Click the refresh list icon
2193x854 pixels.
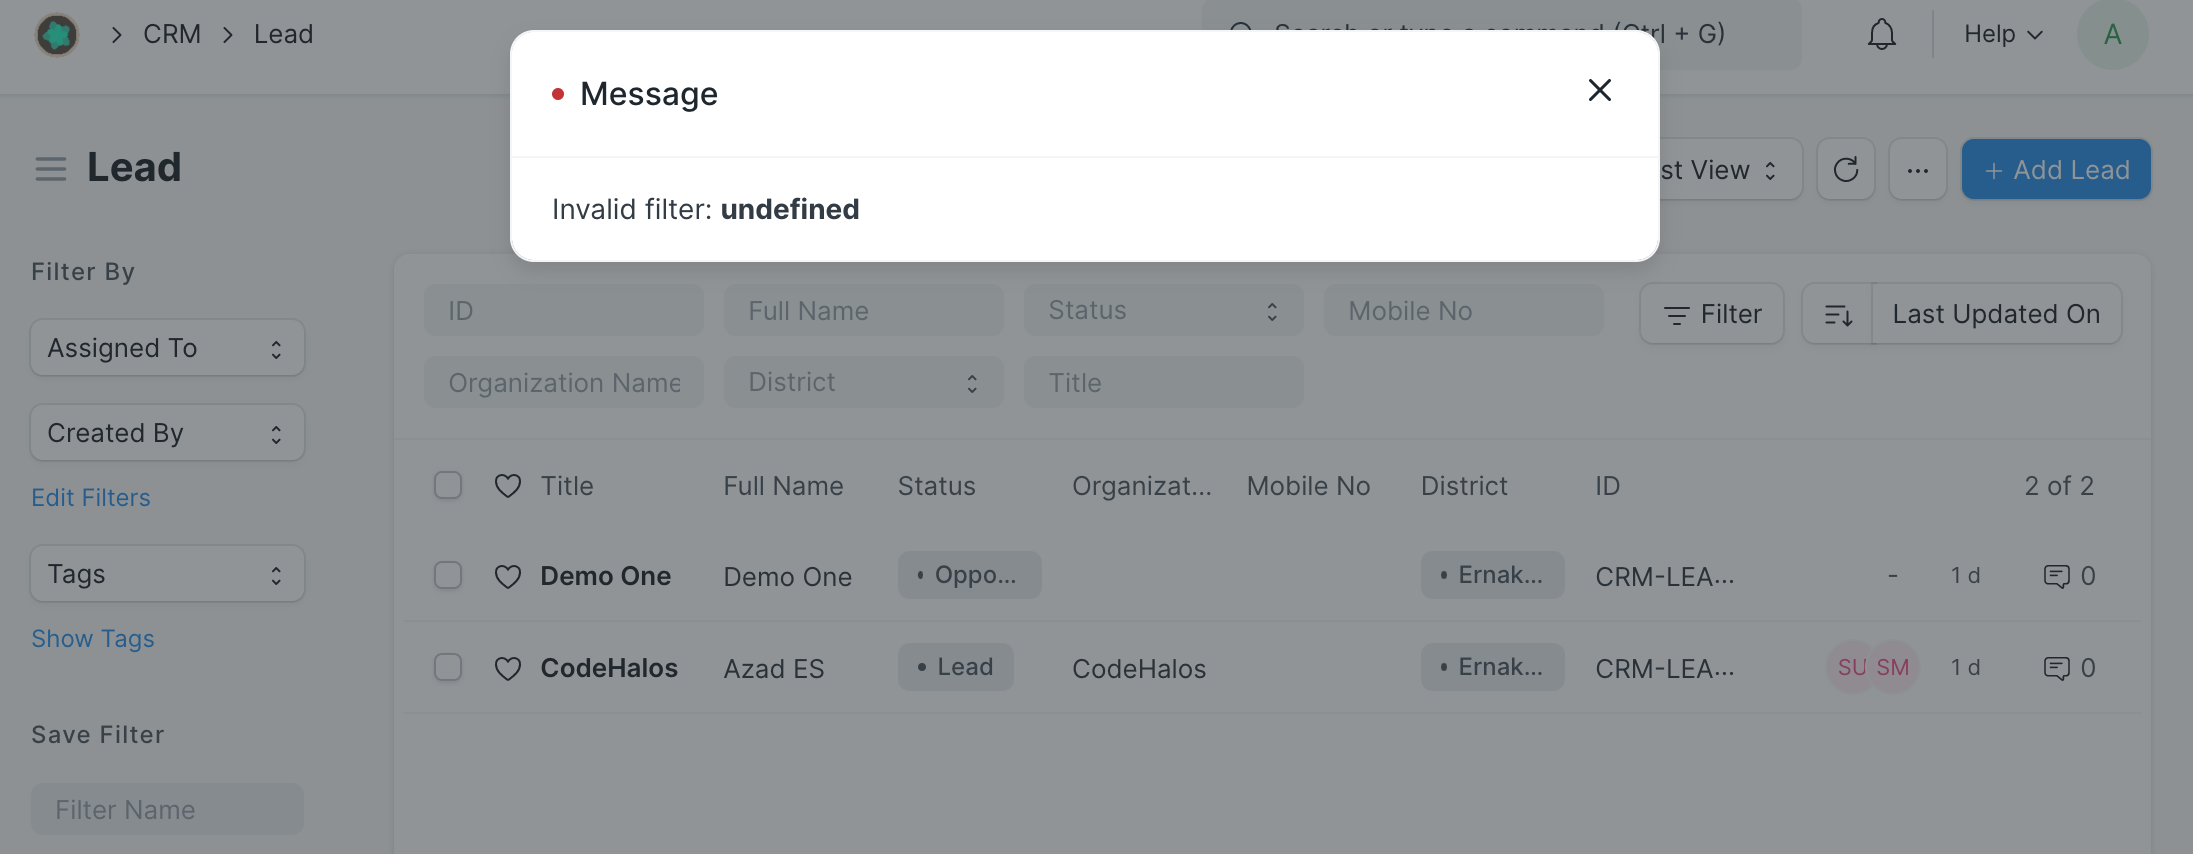tap(1845, 170)
